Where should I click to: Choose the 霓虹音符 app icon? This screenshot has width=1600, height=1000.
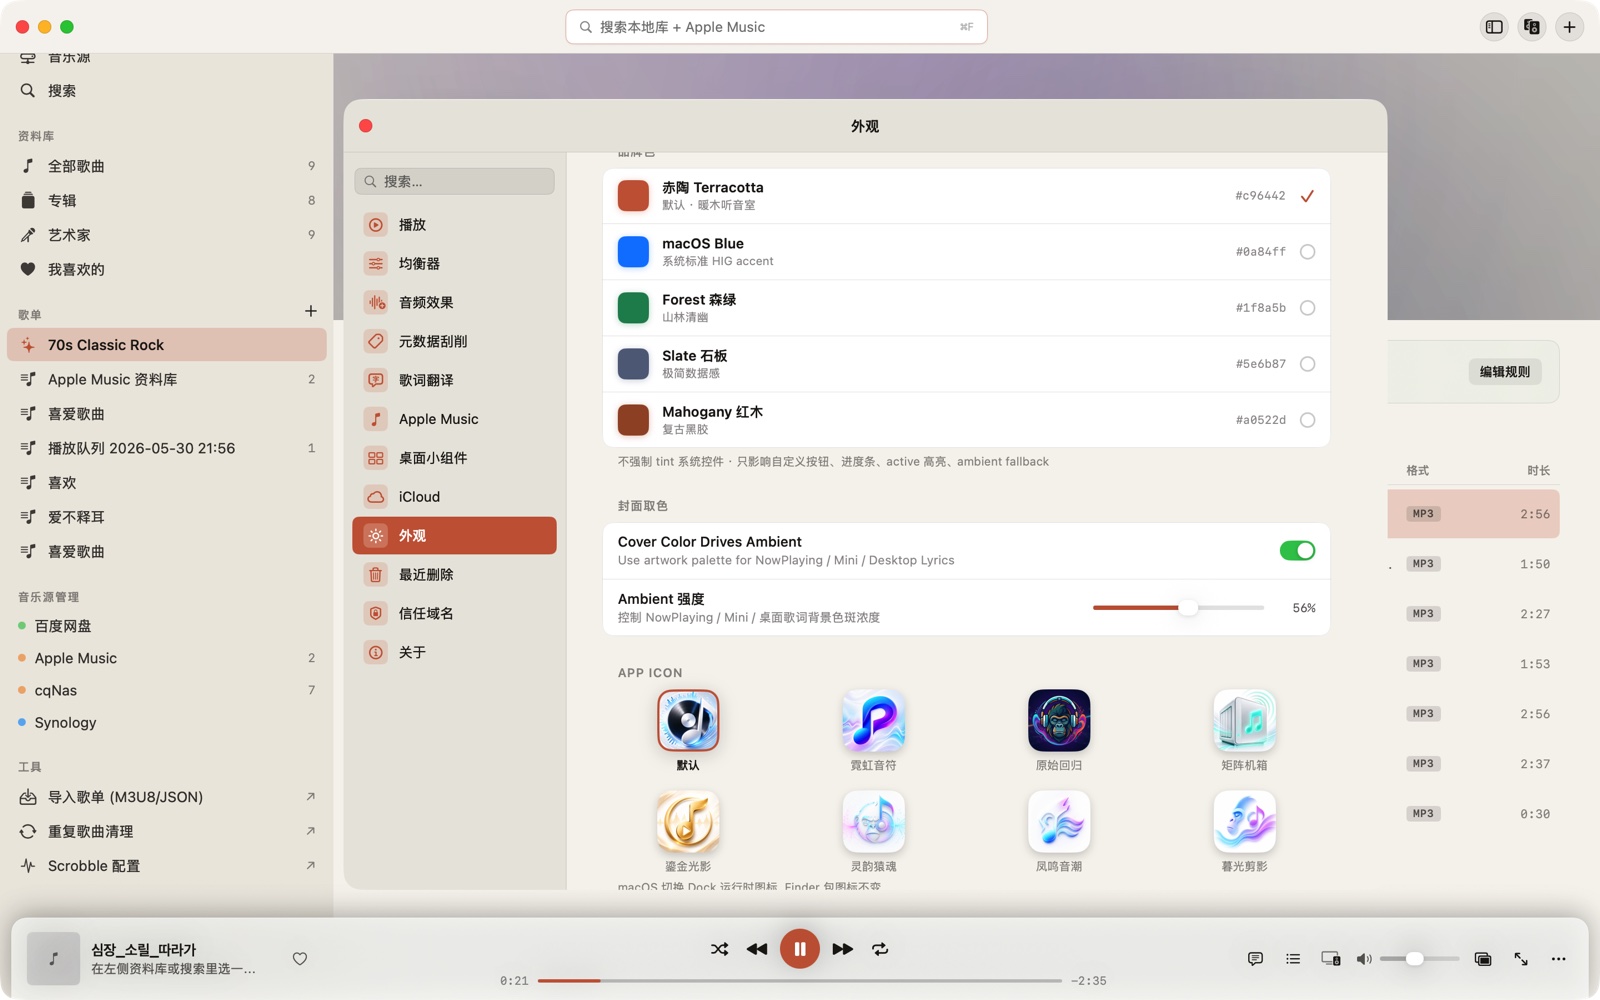pyautogui.click(x=874, y=720)
